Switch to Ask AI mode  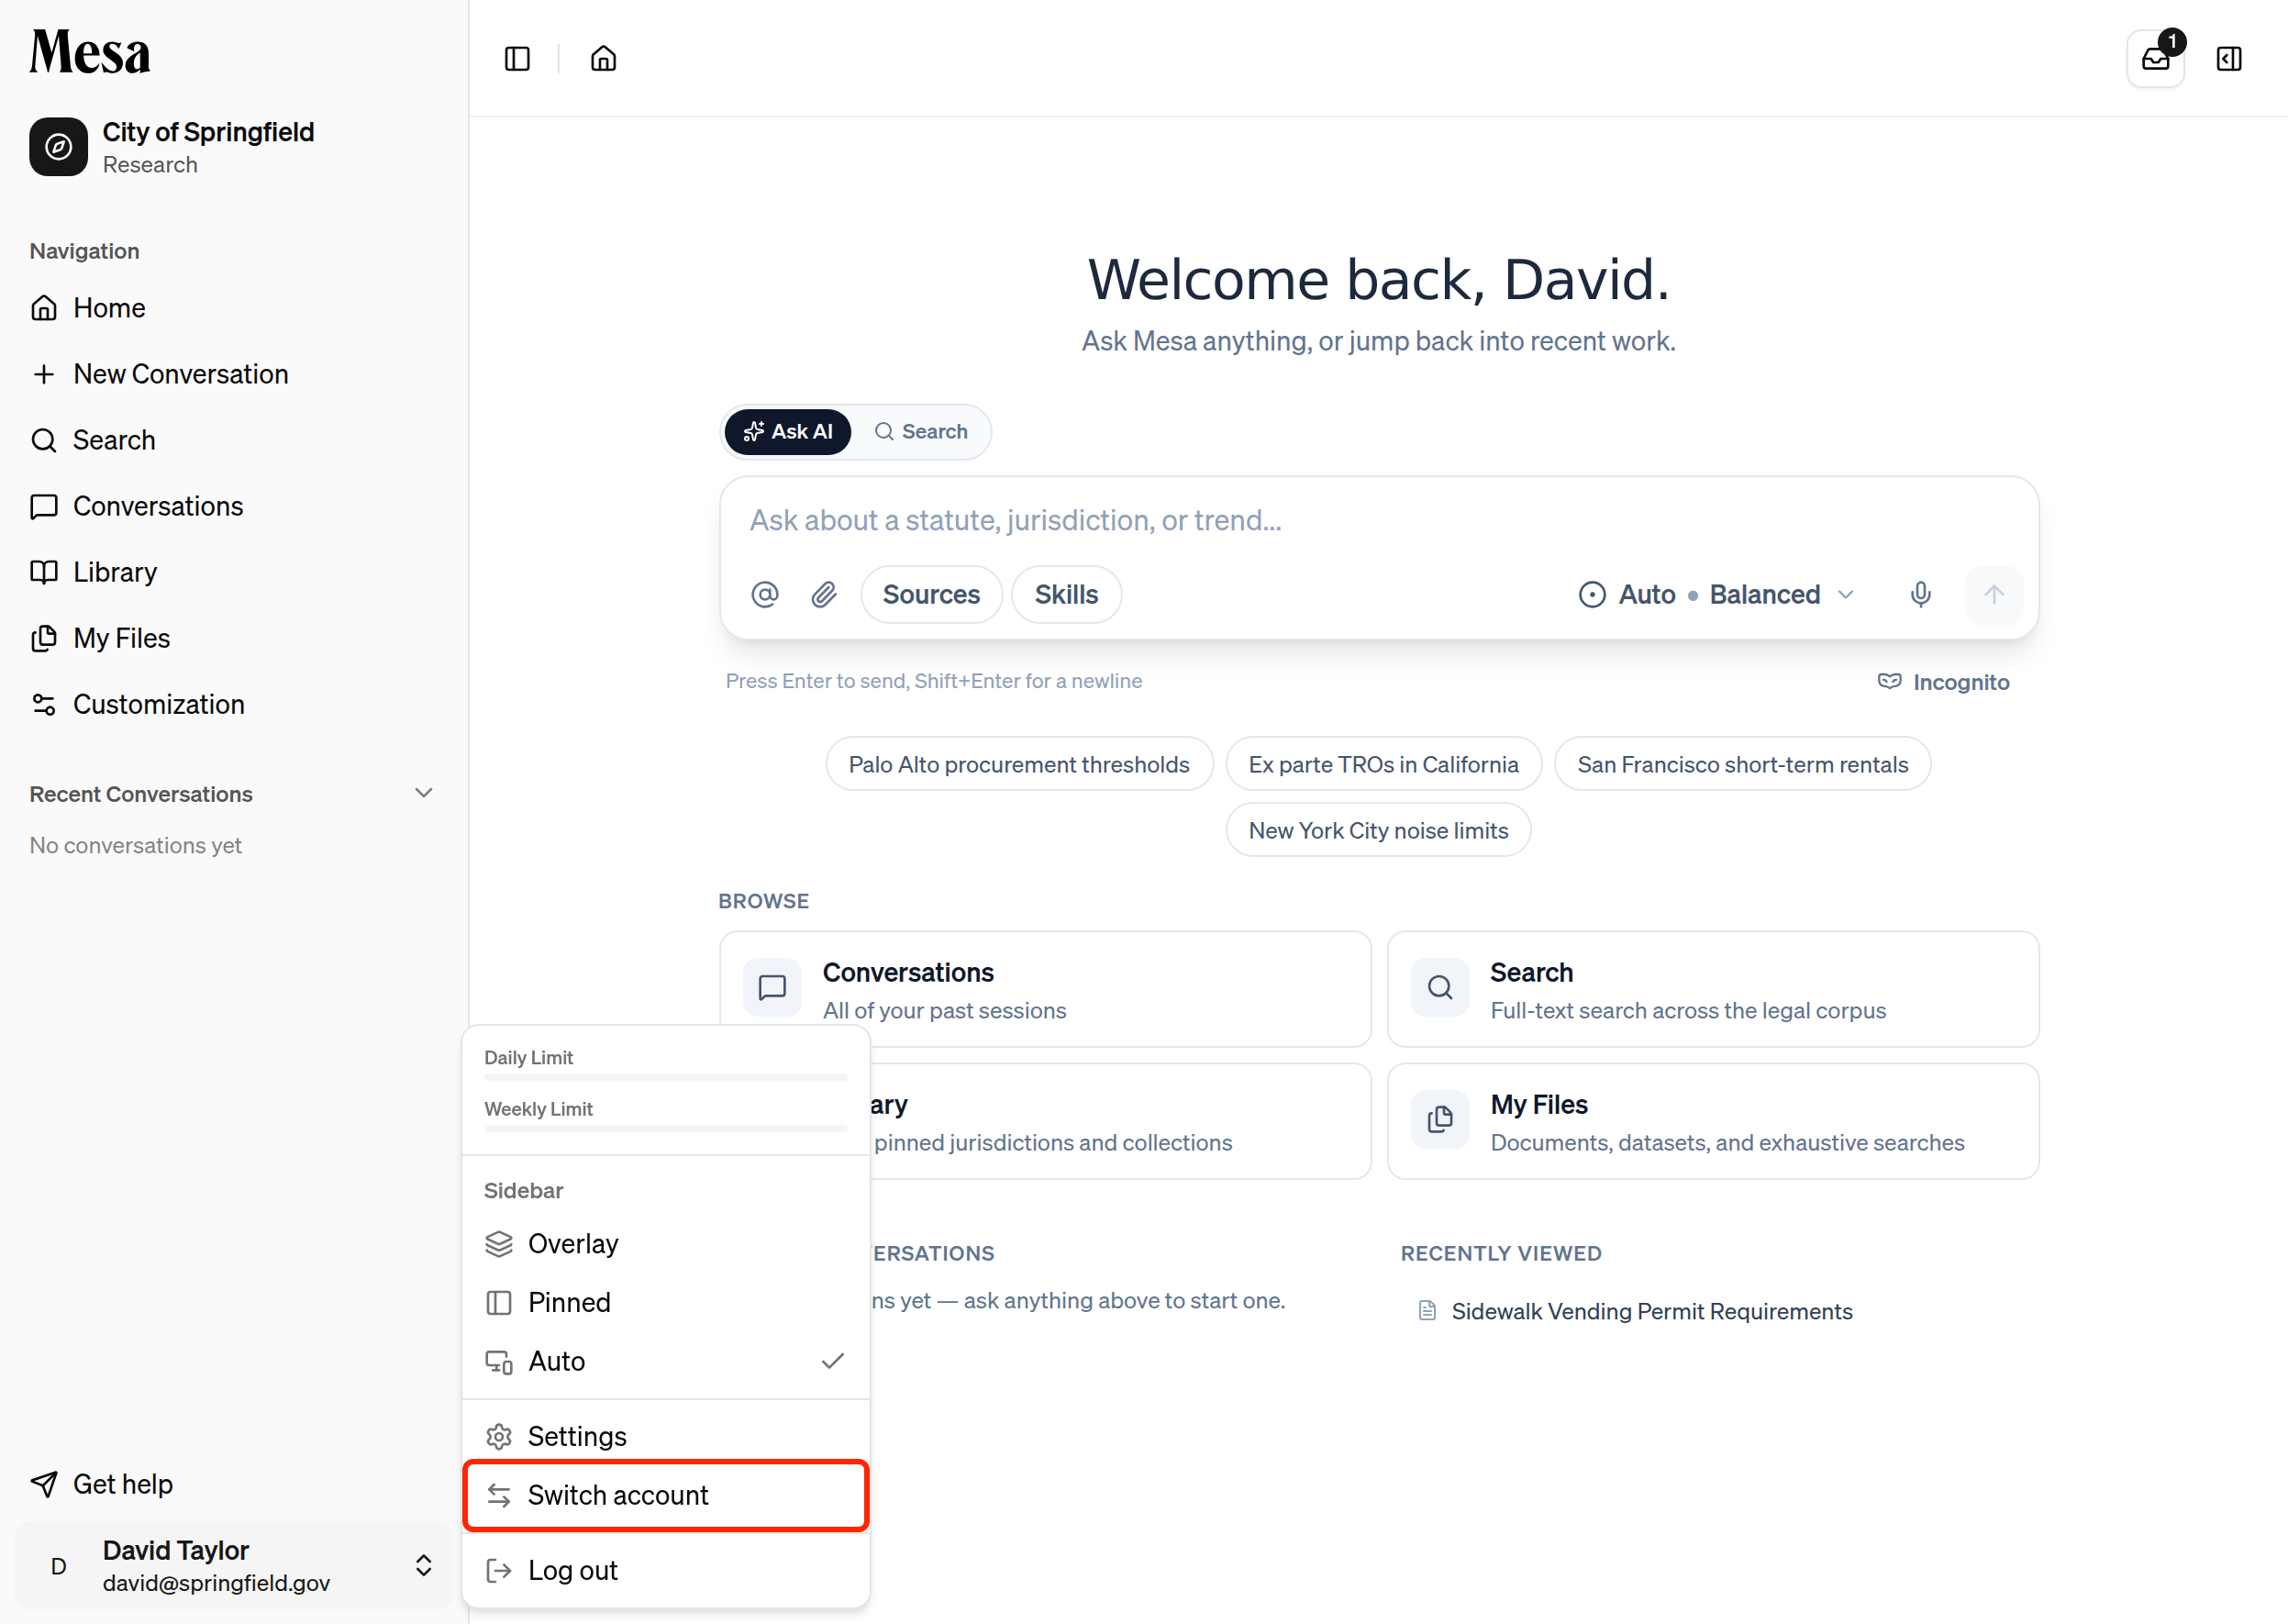[788, 432]
